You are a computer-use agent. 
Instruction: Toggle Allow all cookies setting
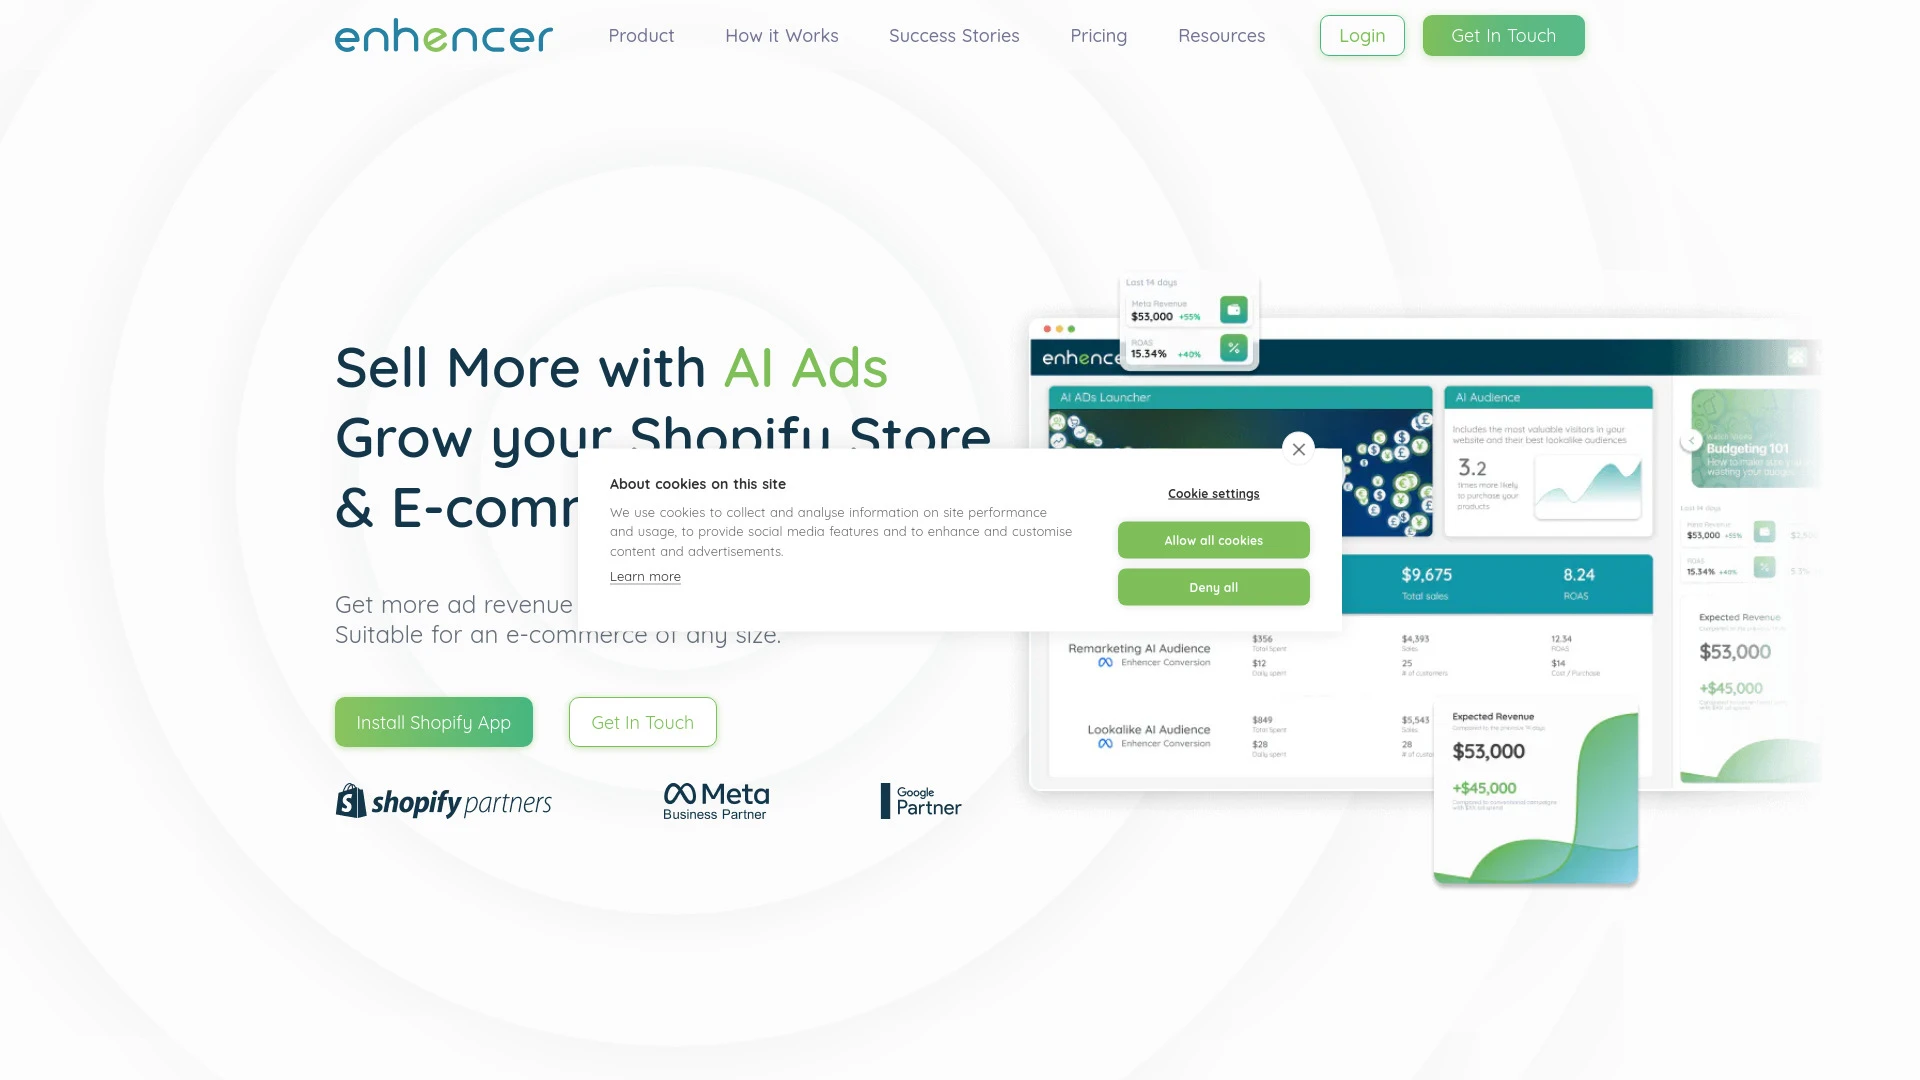[1212, 539]
